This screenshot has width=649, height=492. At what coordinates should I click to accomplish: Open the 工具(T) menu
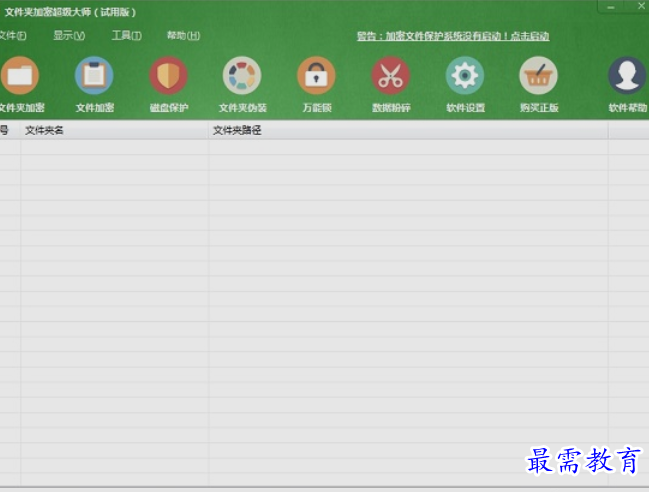point(127,36)
